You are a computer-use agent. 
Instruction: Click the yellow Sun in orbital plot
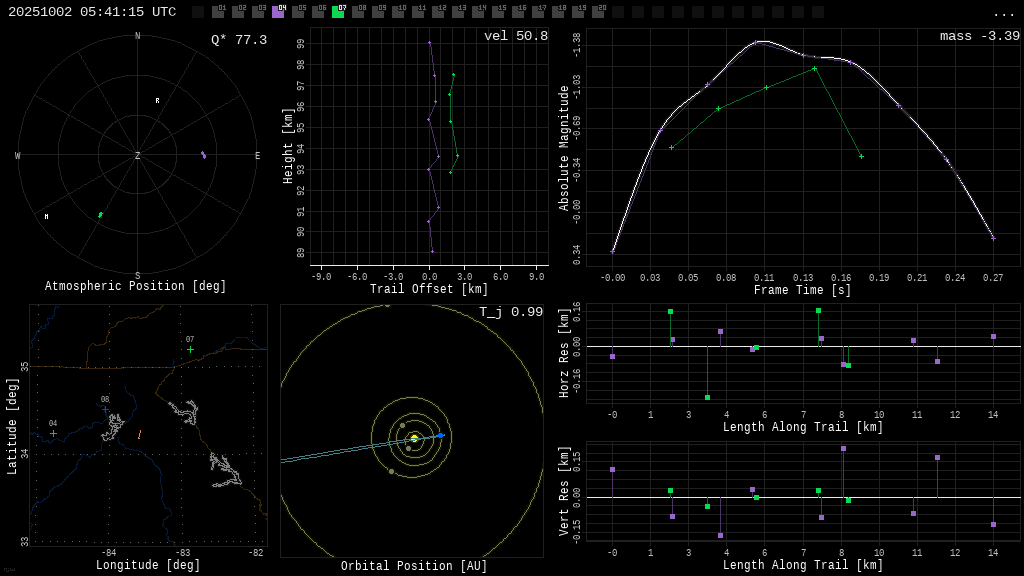(414, 438)
